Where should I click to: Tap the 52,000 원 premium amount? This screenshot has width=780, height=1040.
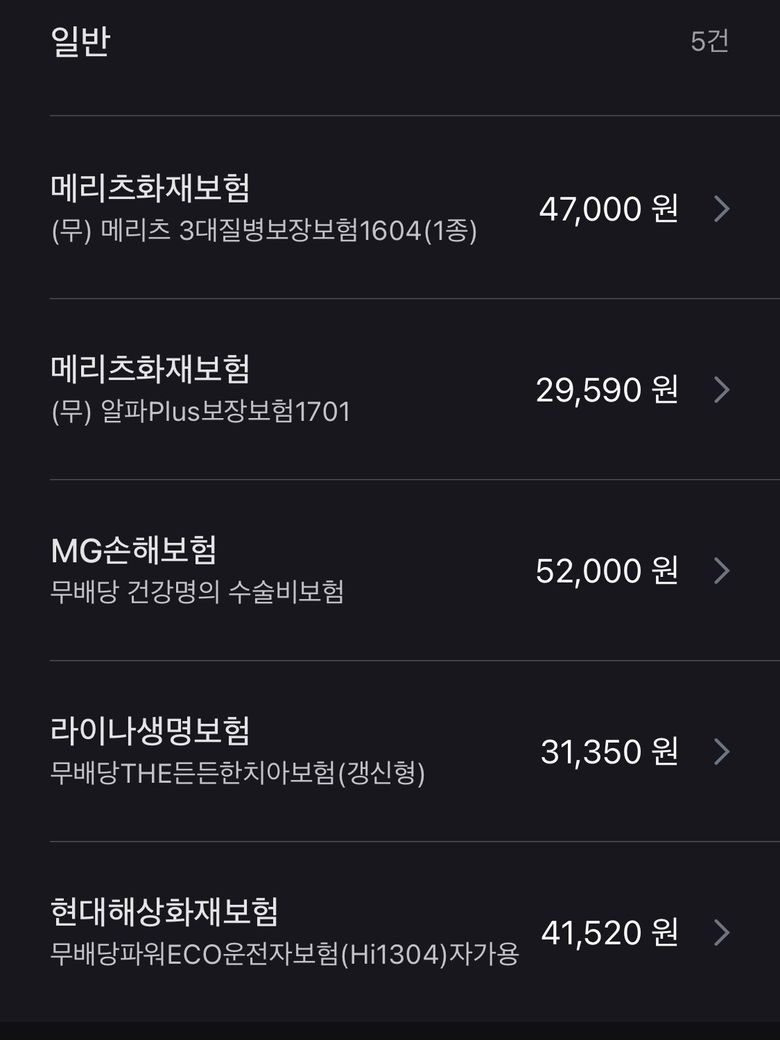tap(607, 571)
